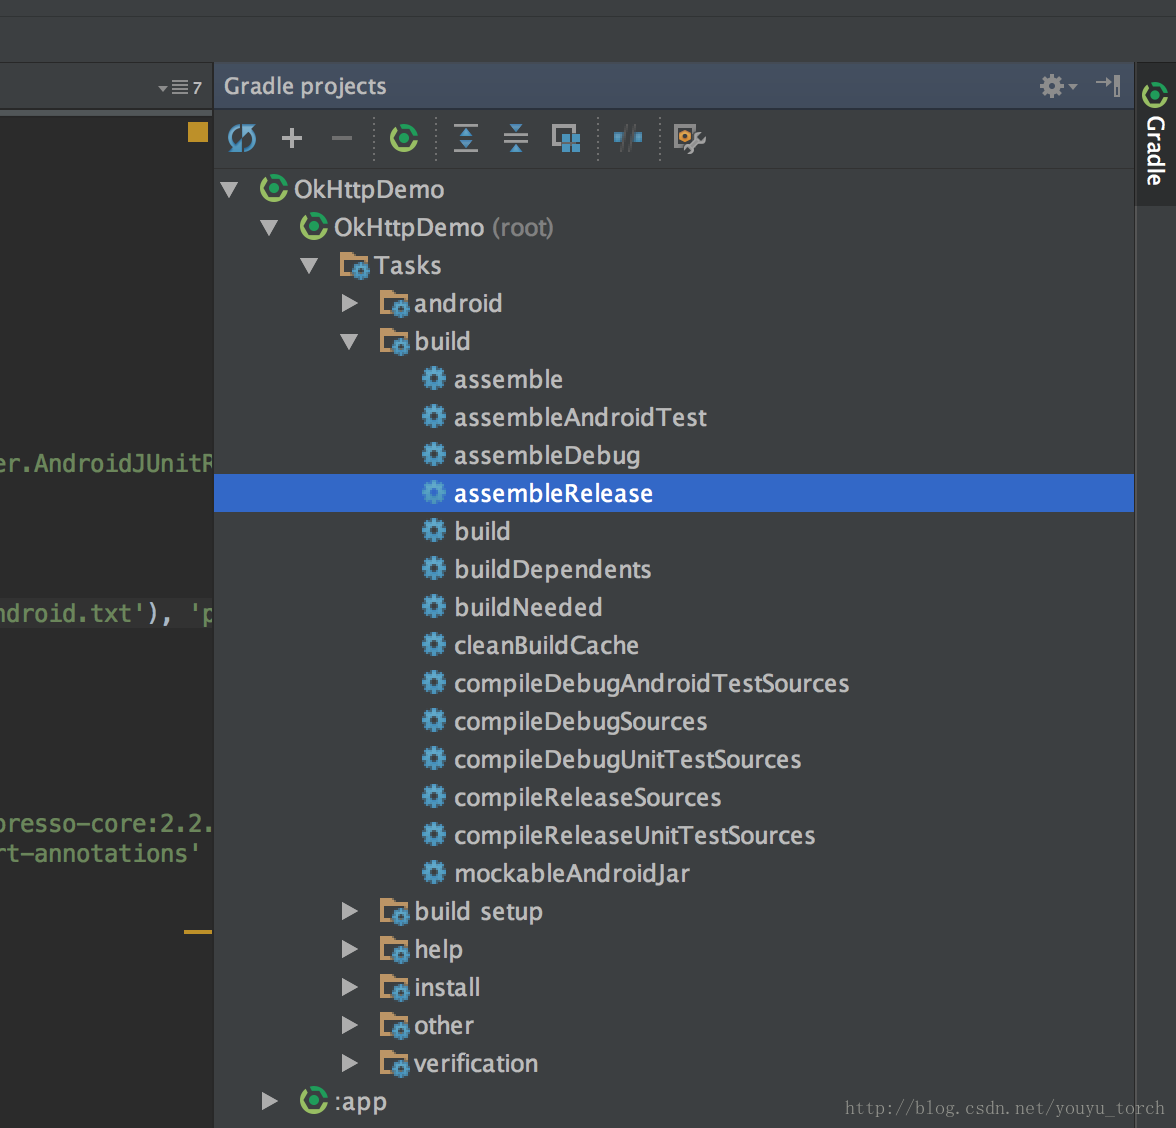Image resolution: width=1176 pixels, height=1128 pixels.
Task: Click OkHttpDemo (root) Gradle icon
Action: point(314,226)
